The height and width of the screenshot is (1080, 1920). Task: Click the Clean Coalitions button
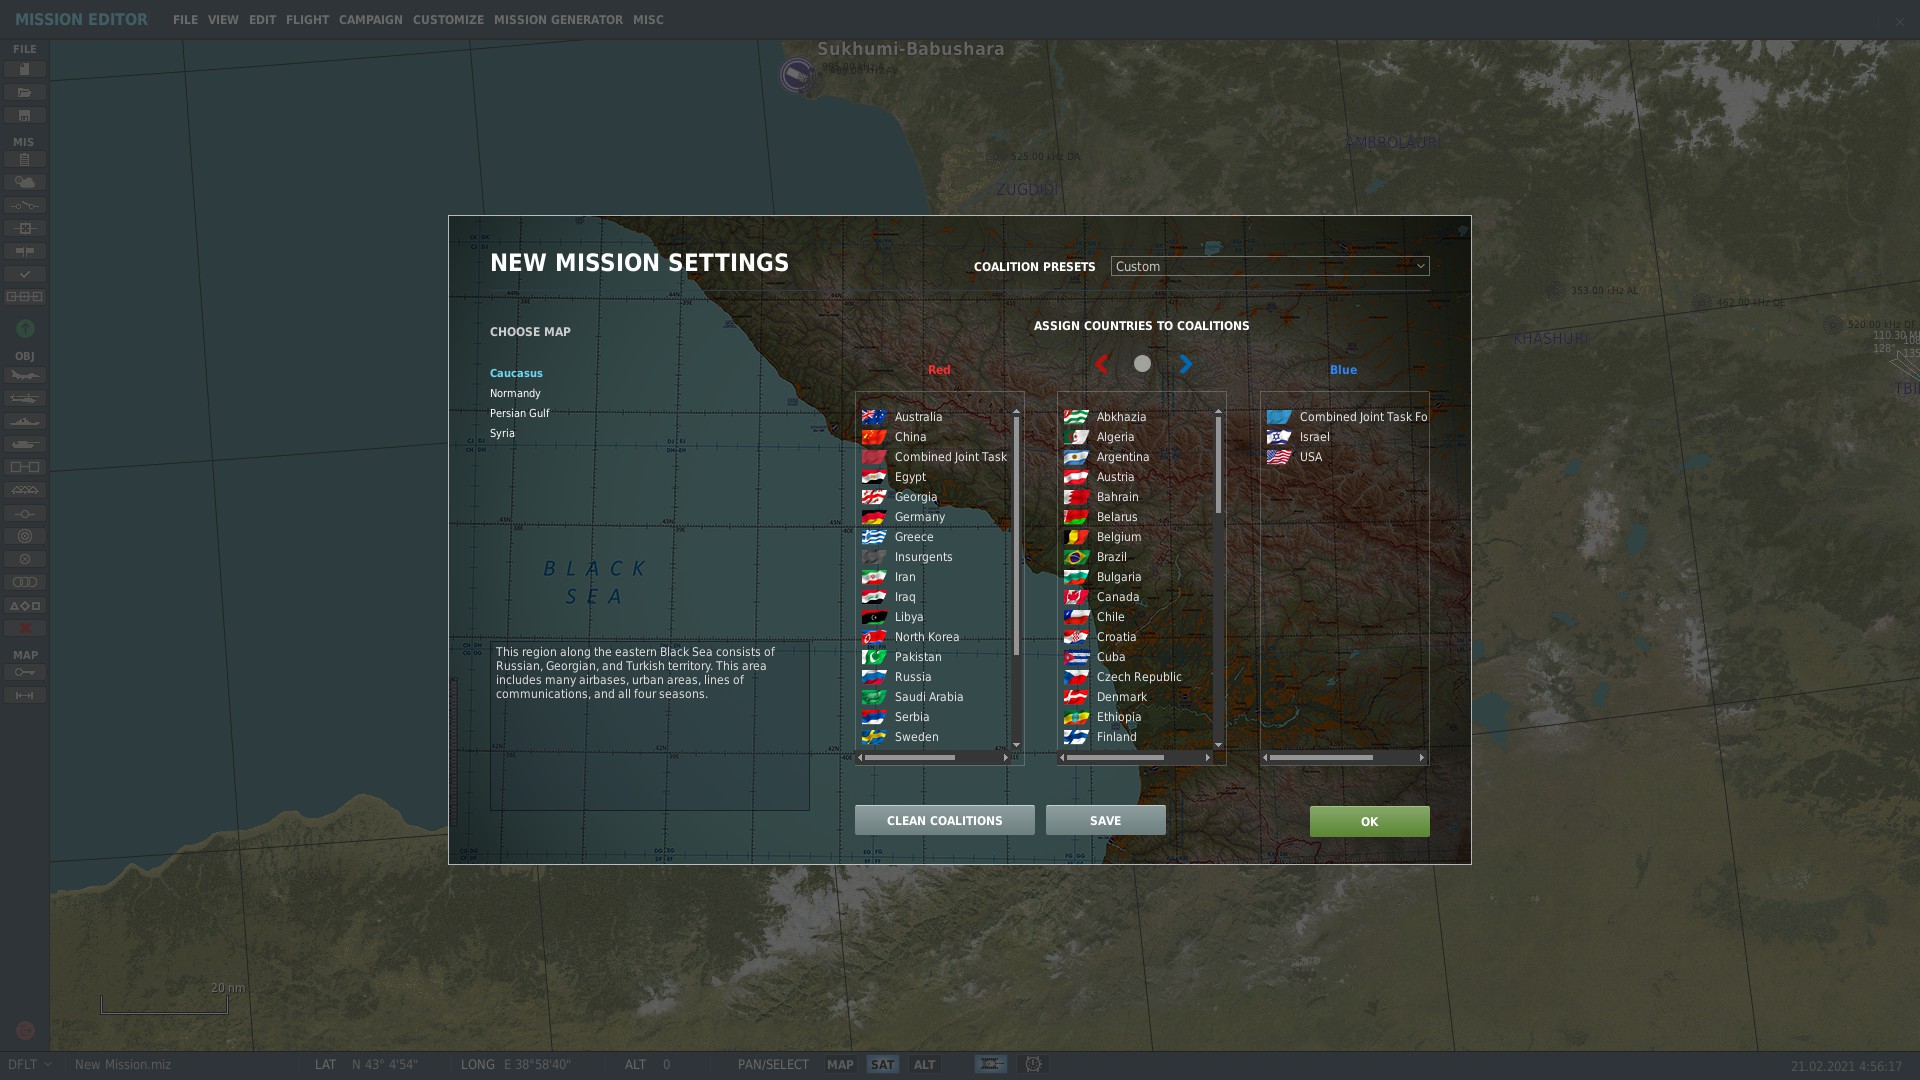coord(944,820)
